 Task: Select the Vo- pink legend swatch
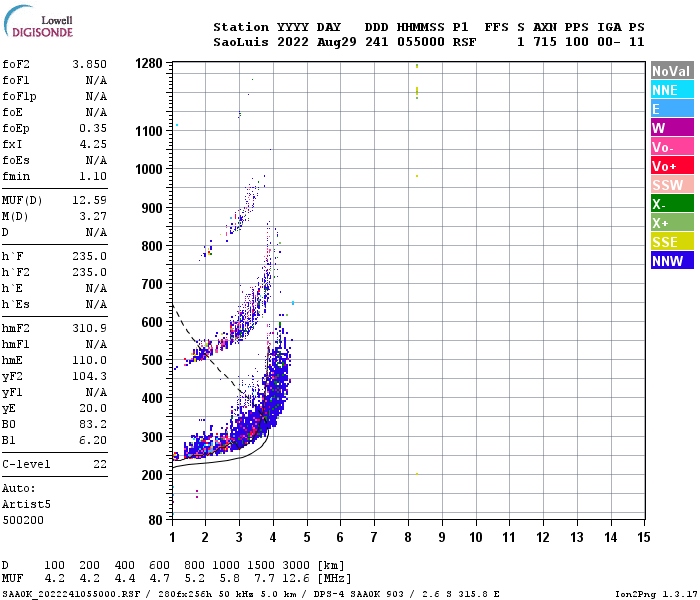coord(672,147)
